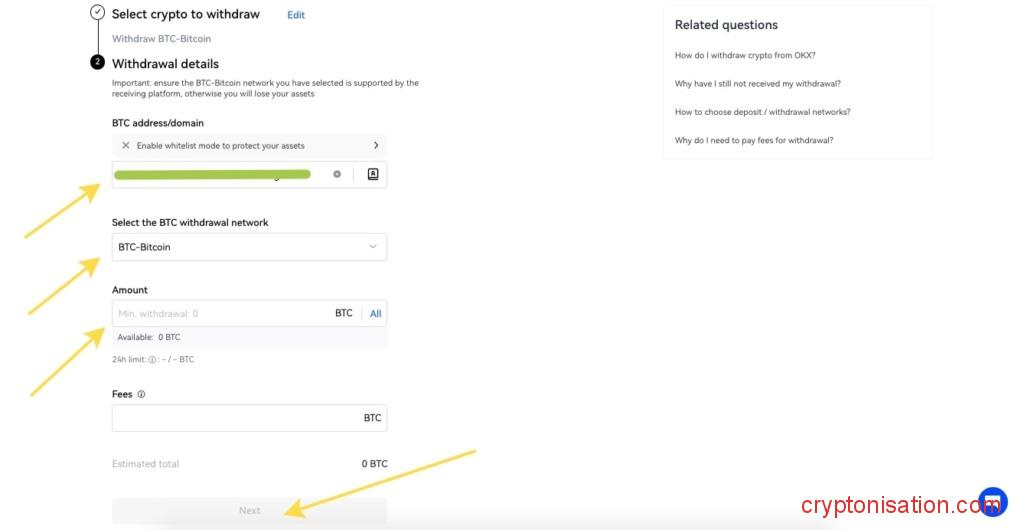Viewport: 1024px width, 530px height.
Task: Click the step 2 number icon
Action: (x=97, y=62)
